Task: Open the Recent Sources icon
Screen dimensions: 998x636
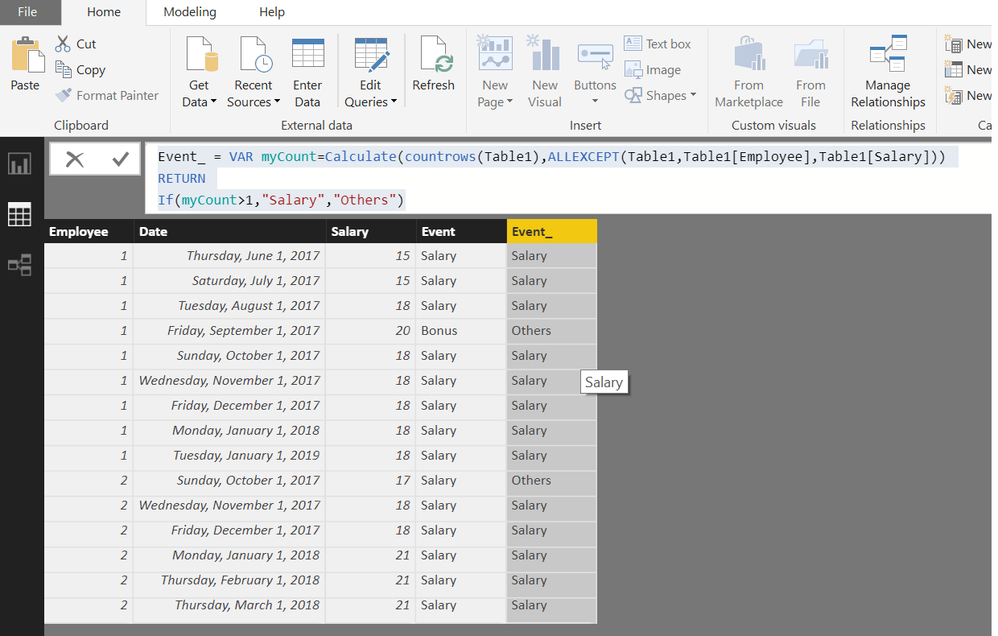Action: coord(255,54)
